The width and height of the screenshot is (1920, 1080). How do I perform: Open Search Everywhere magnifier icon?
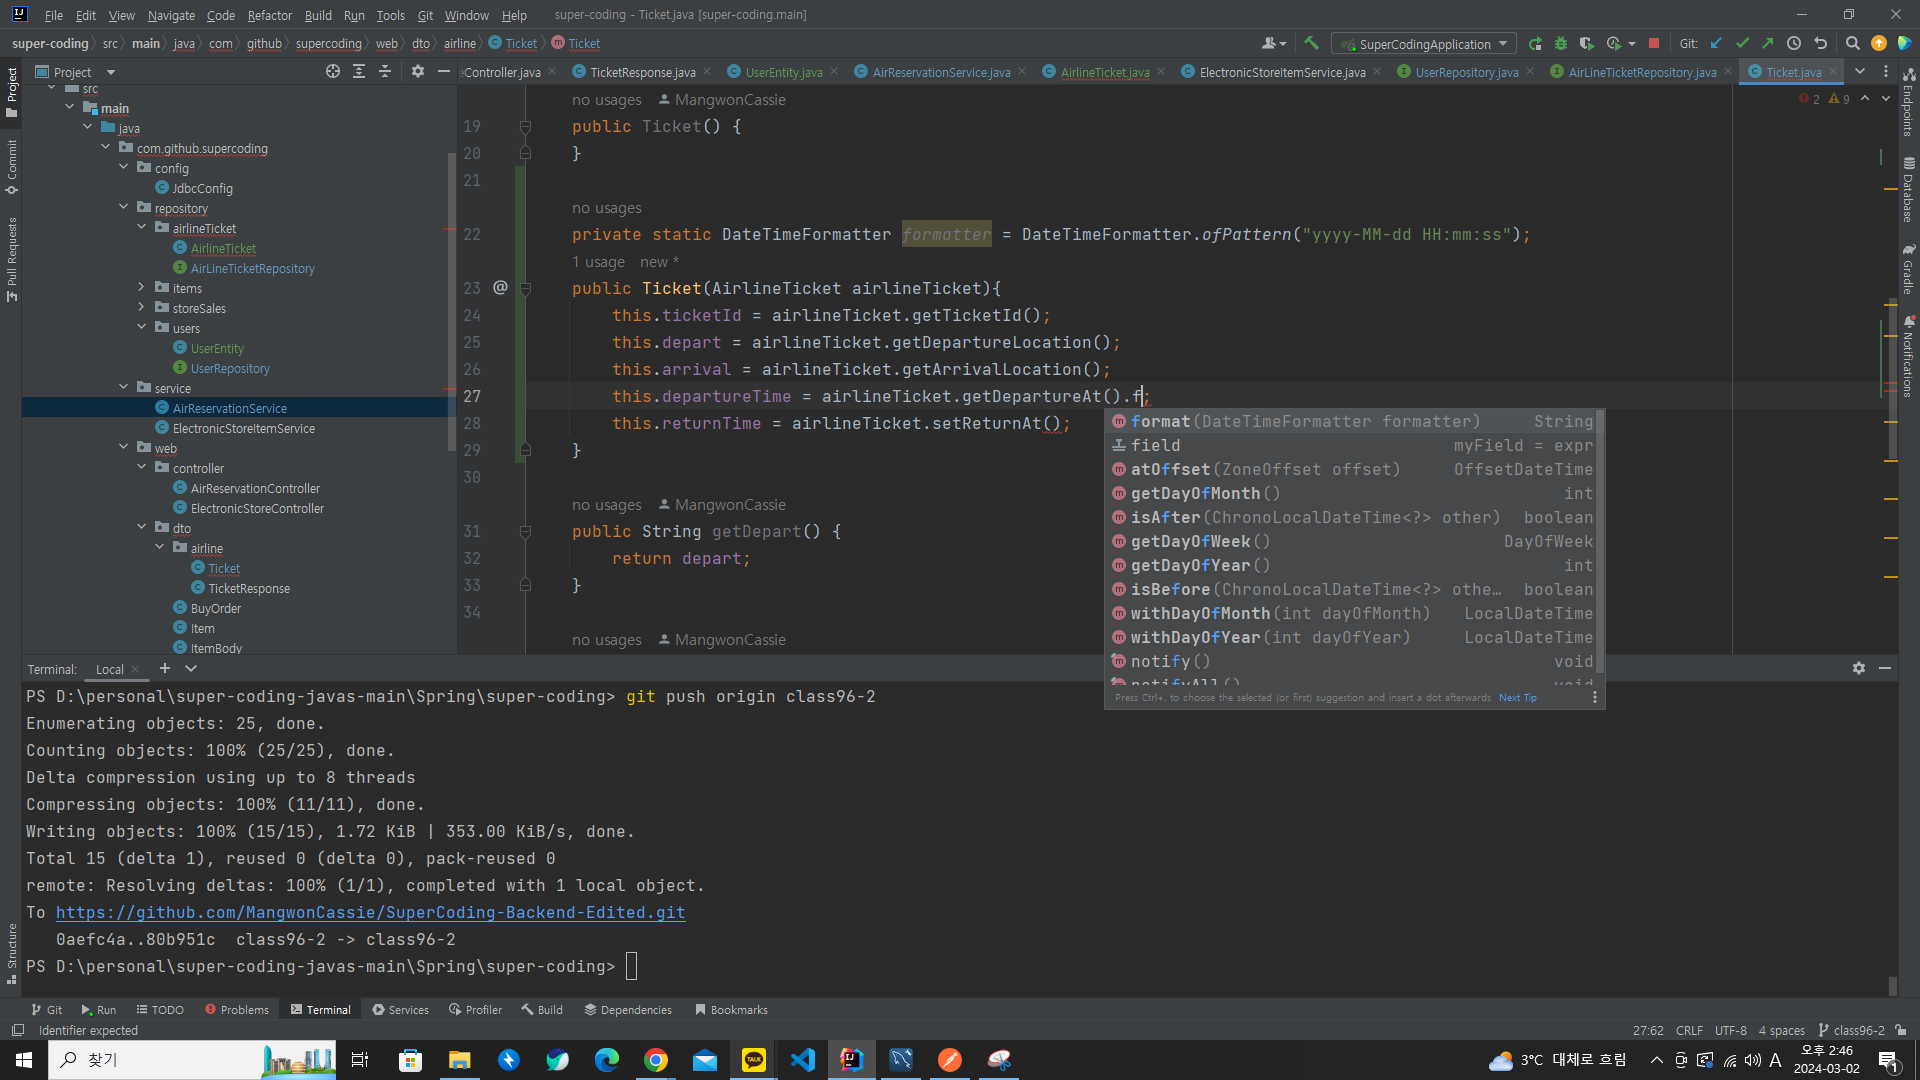[x=1852, y=44]
